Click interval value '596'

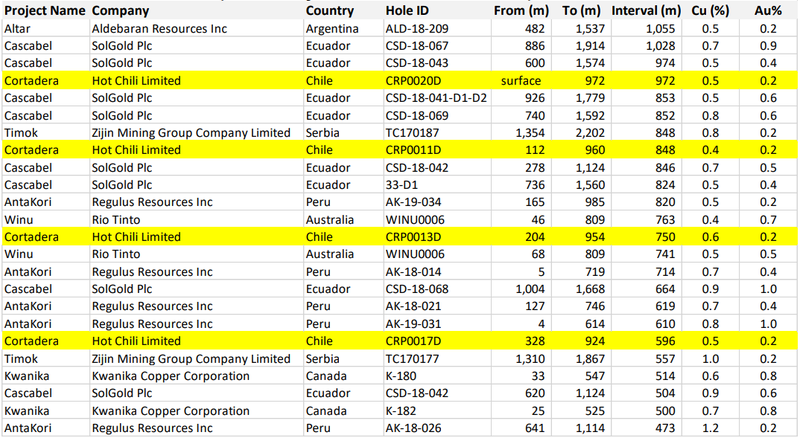click(x=665, y=341)
